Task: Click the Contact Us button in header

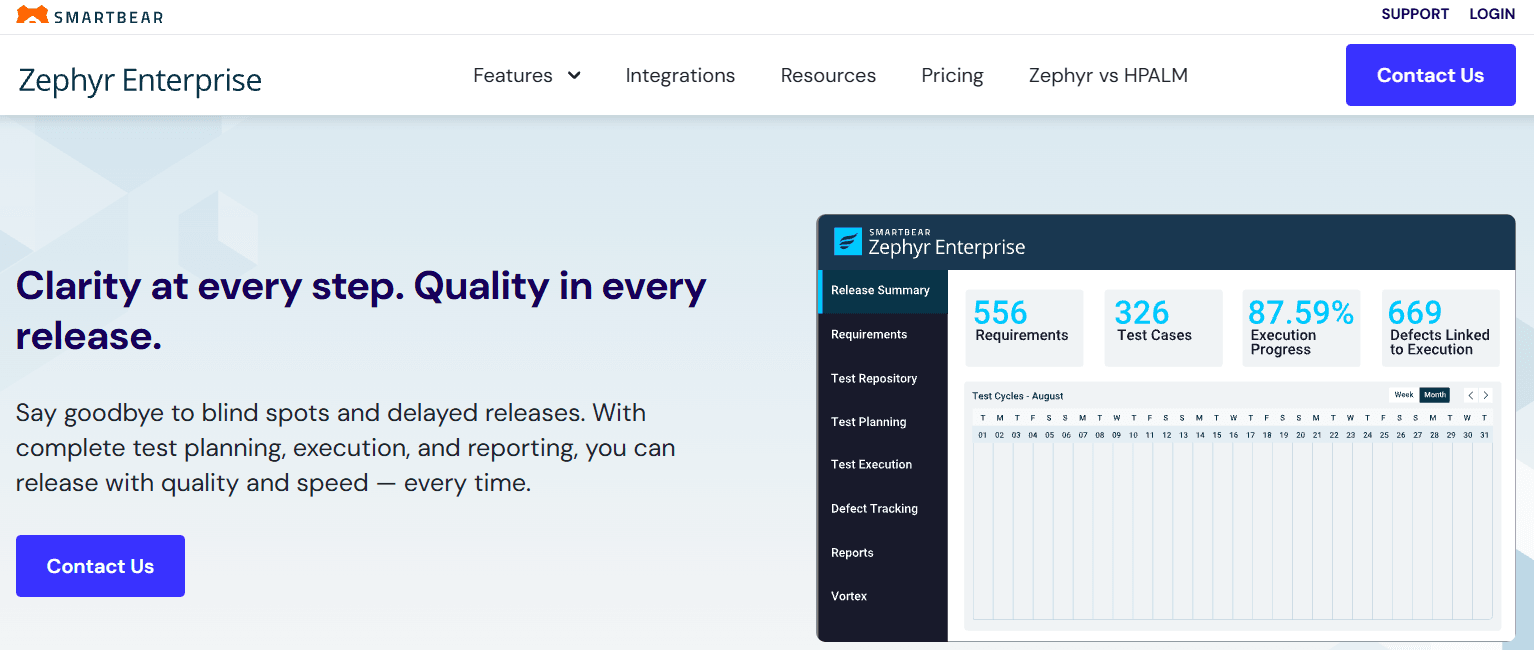Action: coord(1430,75)
